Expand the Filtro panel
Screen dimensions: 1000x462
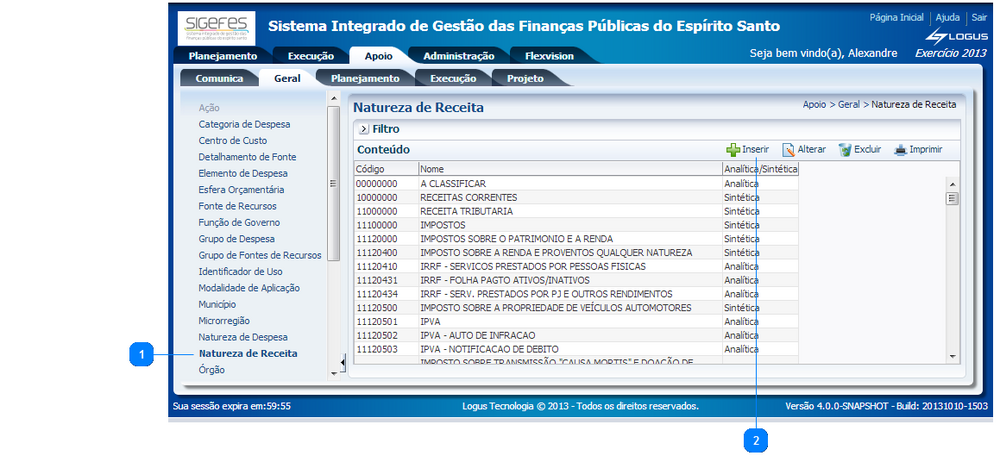(363, 129)
